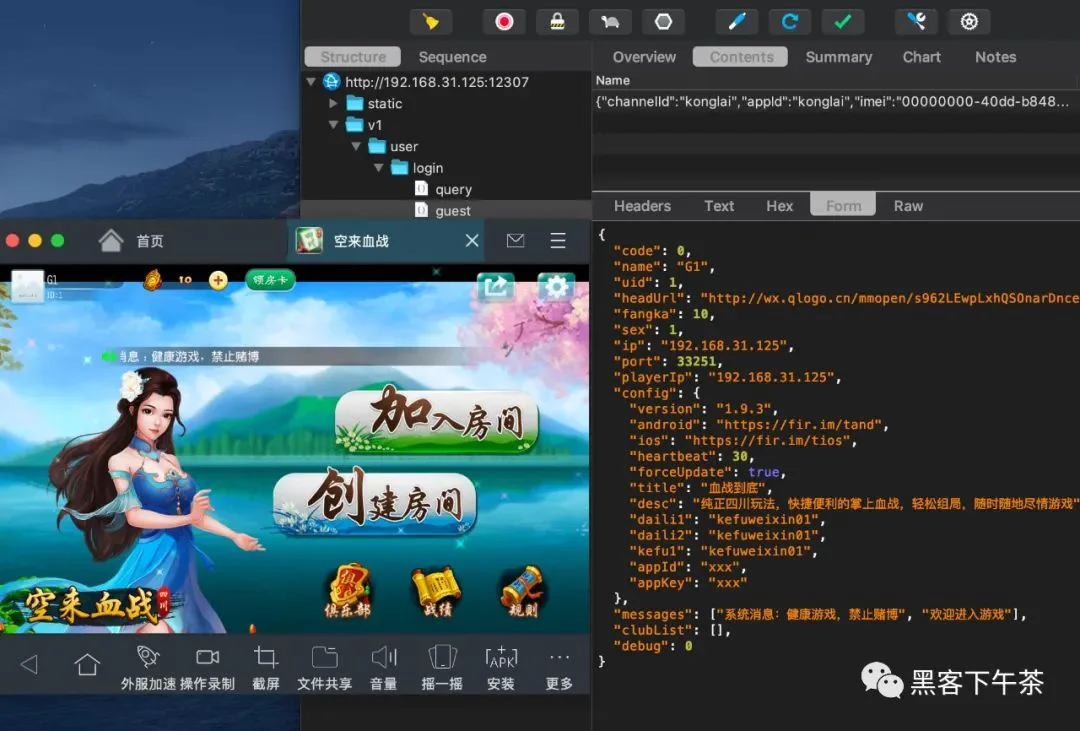The image size is (1080, 731).
Task: Click the "version": "1.9.3" JSON line
Action: [x=703, y=409]
